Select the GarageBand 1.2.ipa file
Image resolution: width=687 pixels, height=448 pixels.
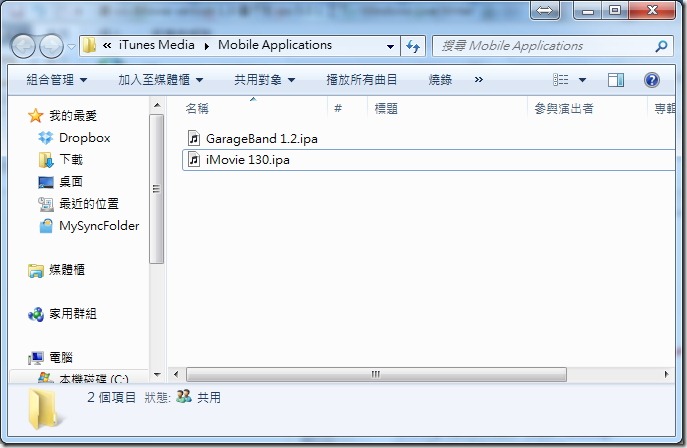262,139
